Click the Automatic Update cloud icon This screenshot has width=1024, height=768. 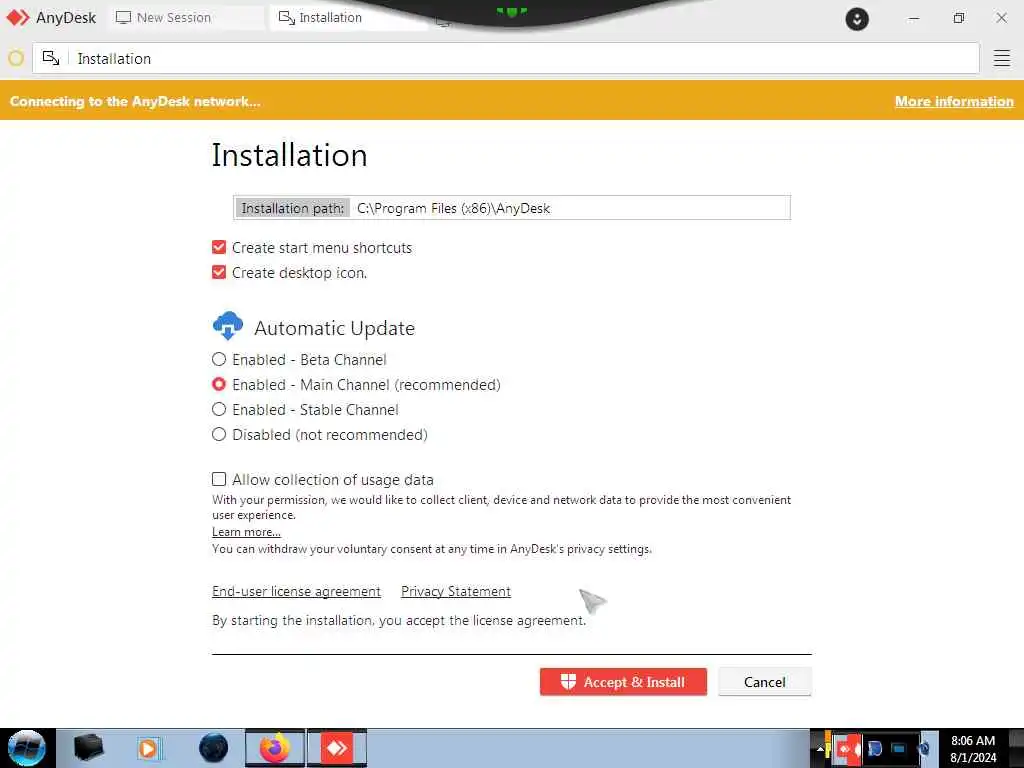tap(228, 325)
